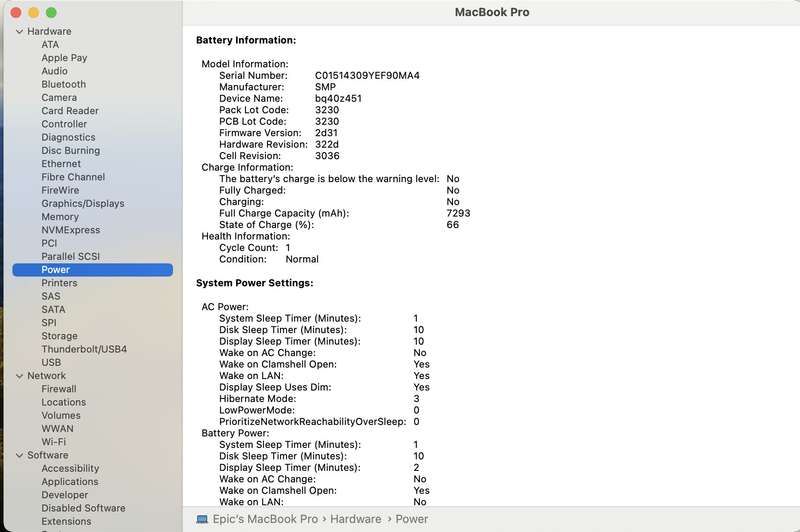Select PCI in the sidebar
The height and width of the screenshot is (532, 800).
click(49, 244)
